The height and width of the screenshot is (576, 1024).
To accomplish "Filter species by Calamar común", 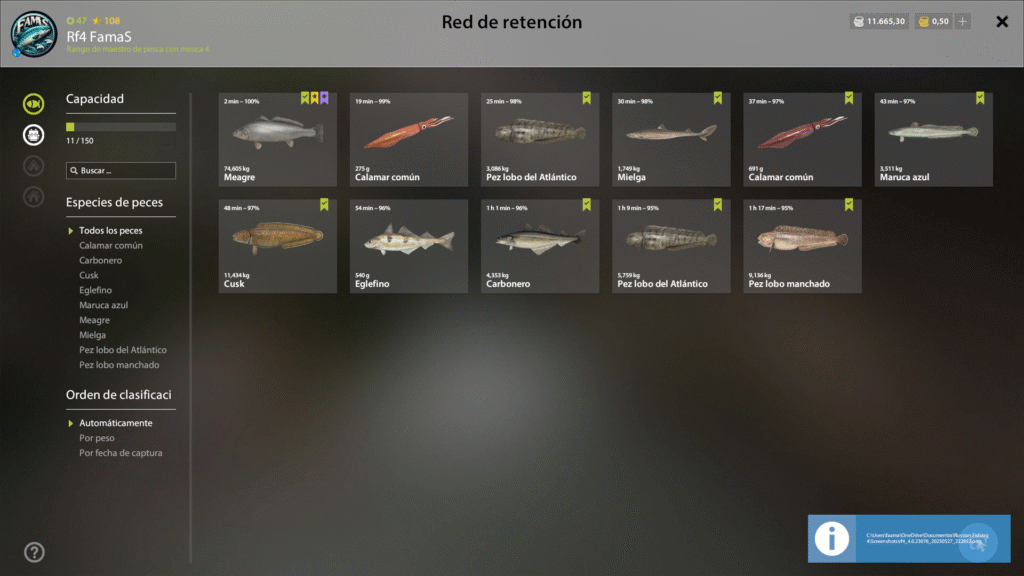I will click(x=111, y=246).
